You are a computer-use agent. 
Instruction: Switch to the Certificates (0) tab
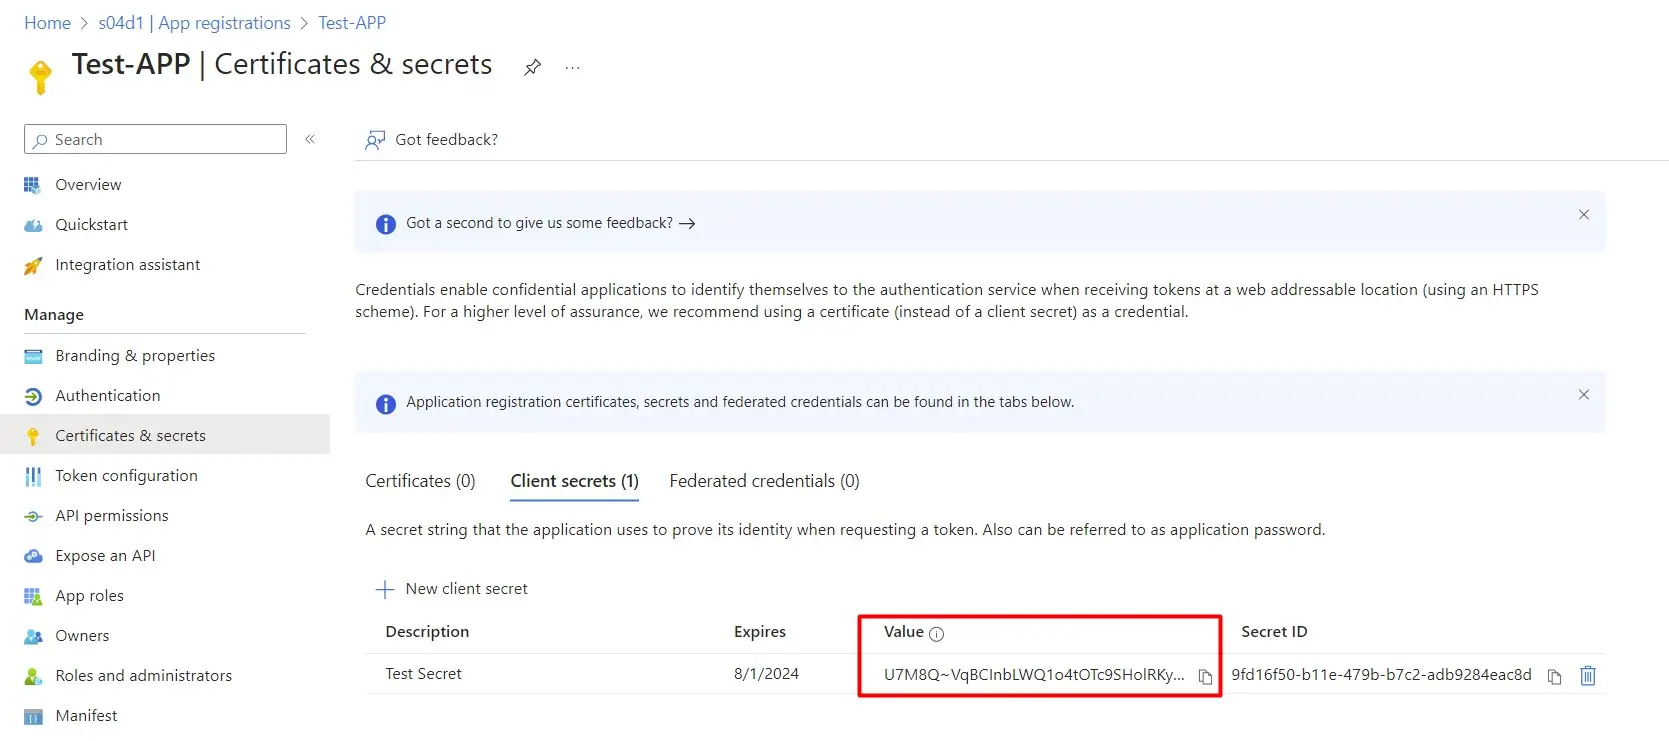pyautogui.click(x=420, y=481)
